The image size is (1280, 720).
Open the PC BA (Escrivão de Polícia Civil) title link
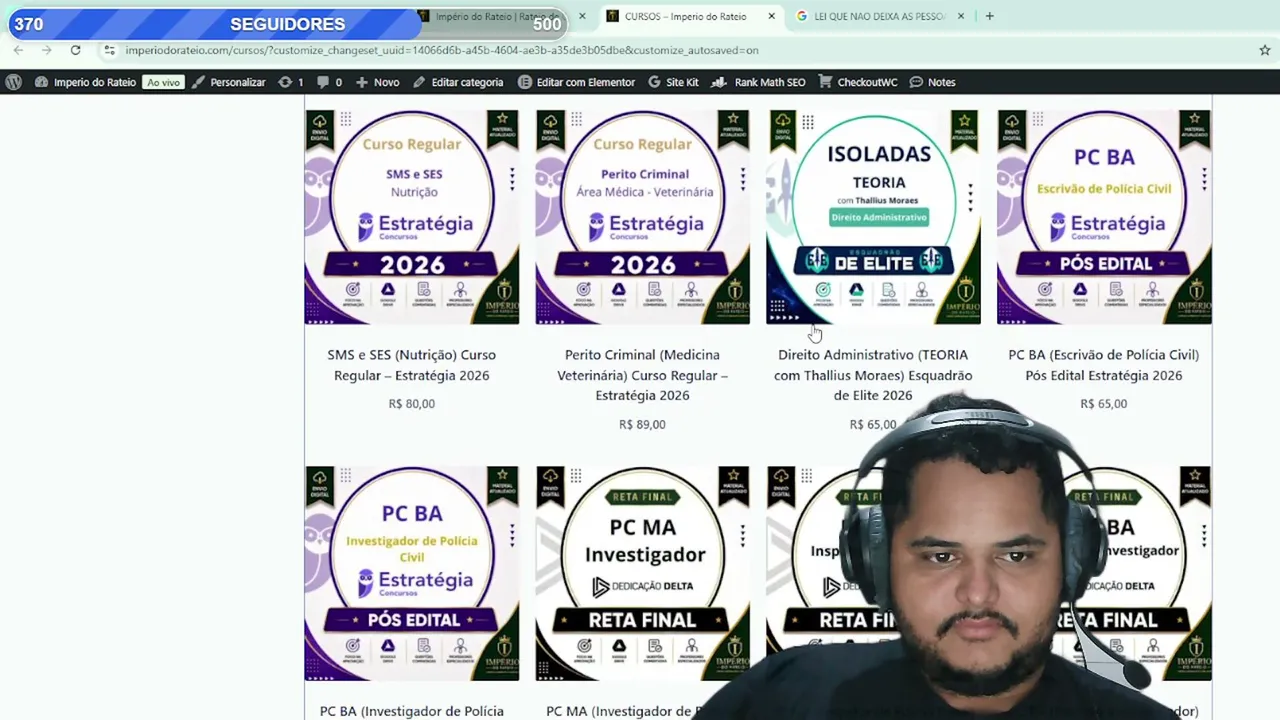tap(1104, 365)
